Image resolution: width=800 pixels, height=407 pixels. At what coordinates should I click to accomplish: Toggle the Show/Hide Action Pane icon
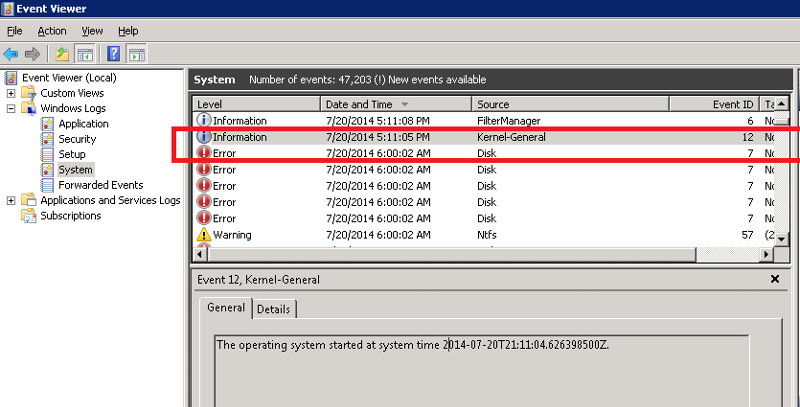click(137, 54)
